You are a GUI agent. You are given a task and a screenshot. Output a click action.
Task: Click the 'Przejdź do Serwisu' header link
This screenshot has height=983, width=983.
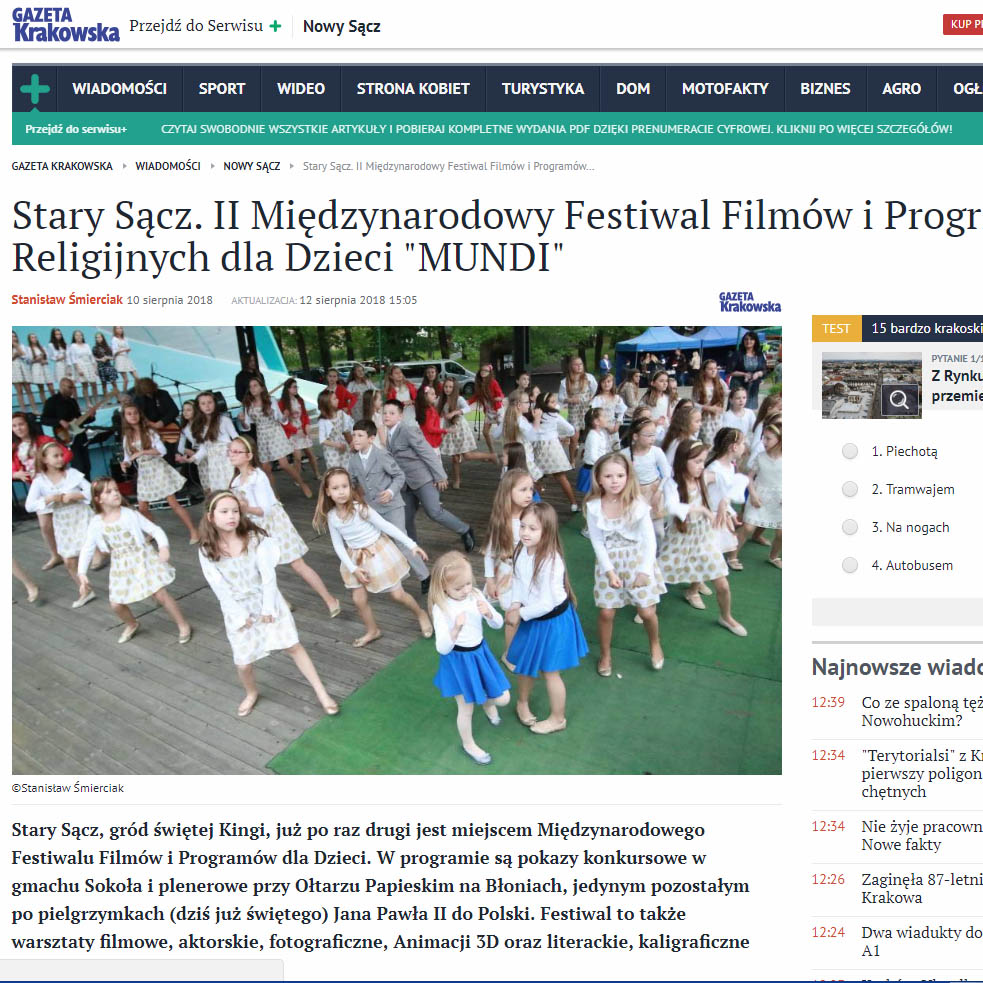[x=196, y=26]
